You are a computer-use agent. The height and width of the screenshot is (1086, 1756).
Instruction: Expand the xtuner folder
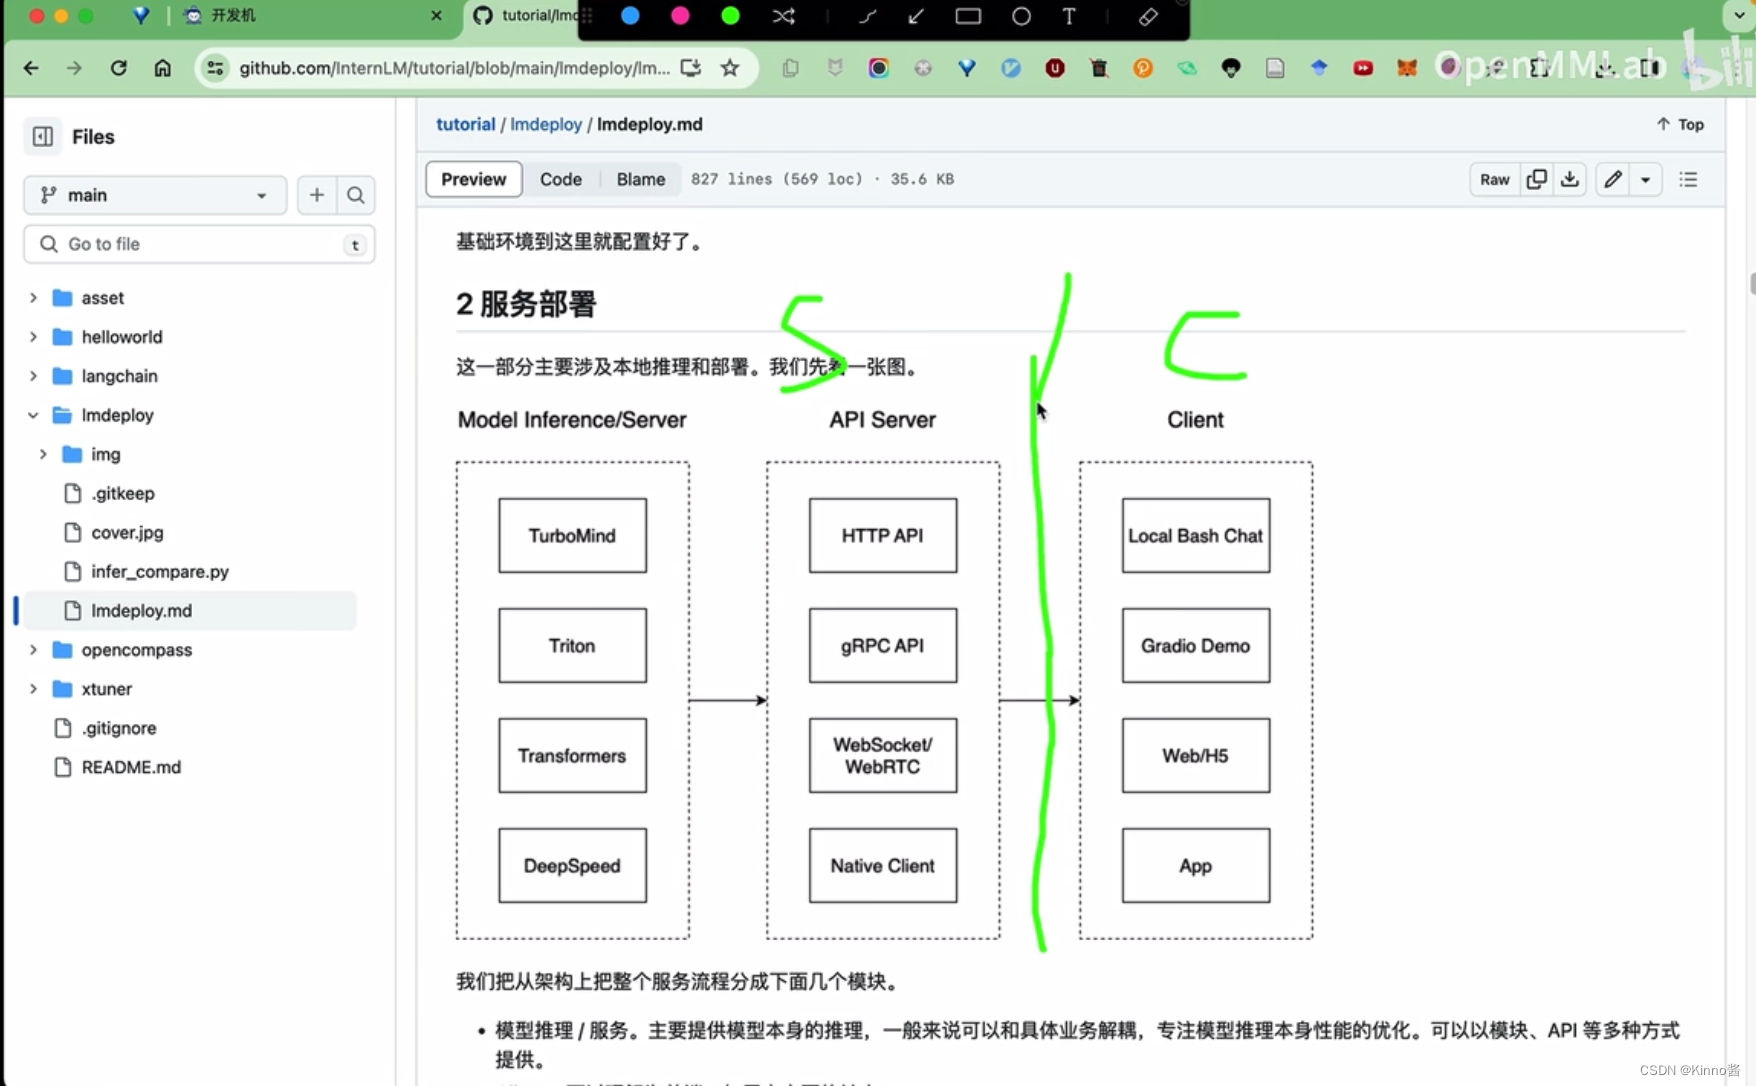click(x=33, y=689)
